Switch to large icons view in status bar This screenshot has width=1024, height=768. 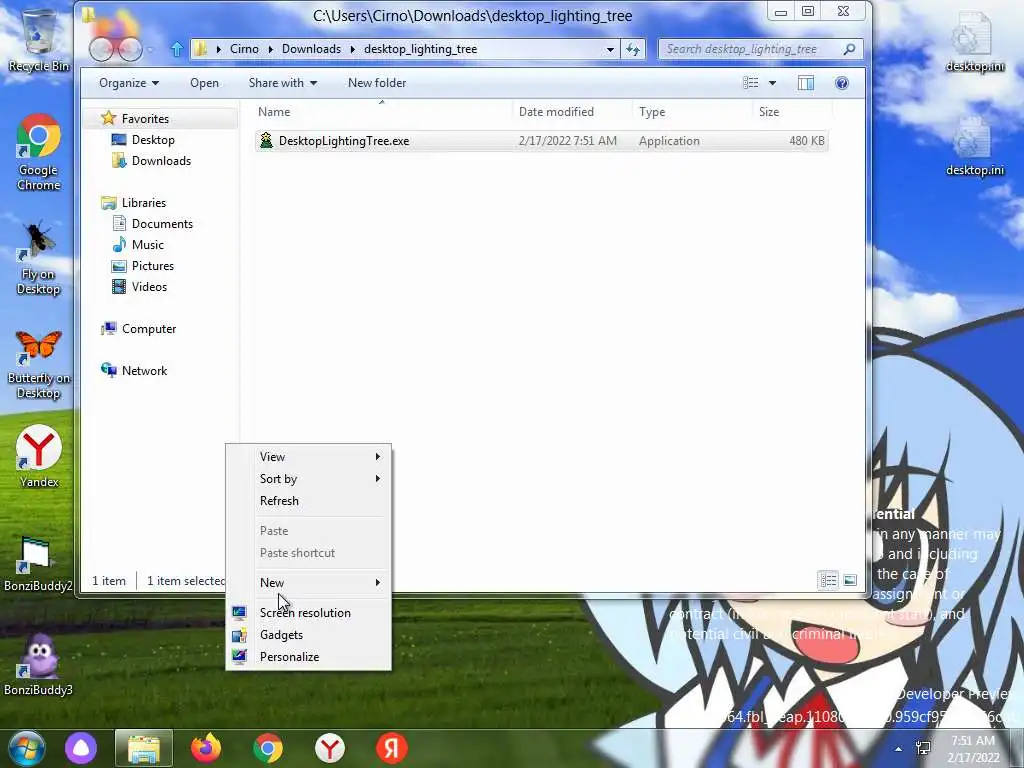850,580
